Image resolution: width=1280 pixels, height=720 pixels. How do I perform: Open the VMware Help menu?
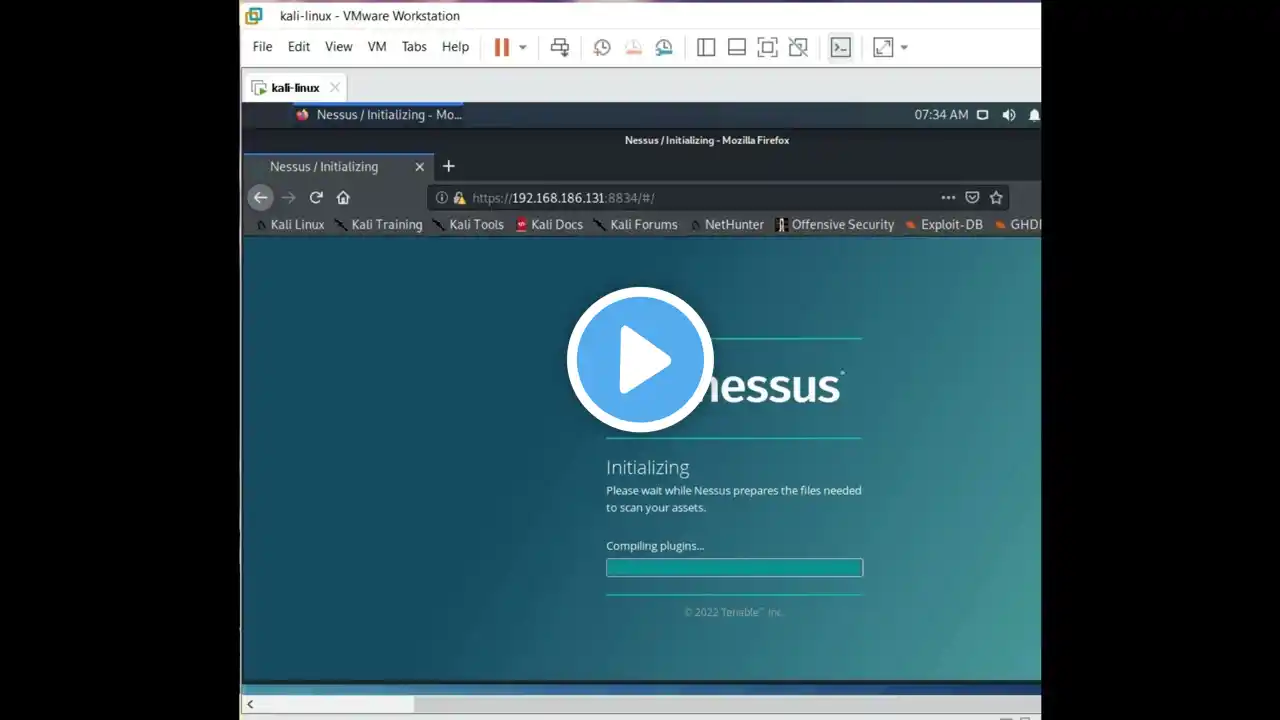coord(455,47)
